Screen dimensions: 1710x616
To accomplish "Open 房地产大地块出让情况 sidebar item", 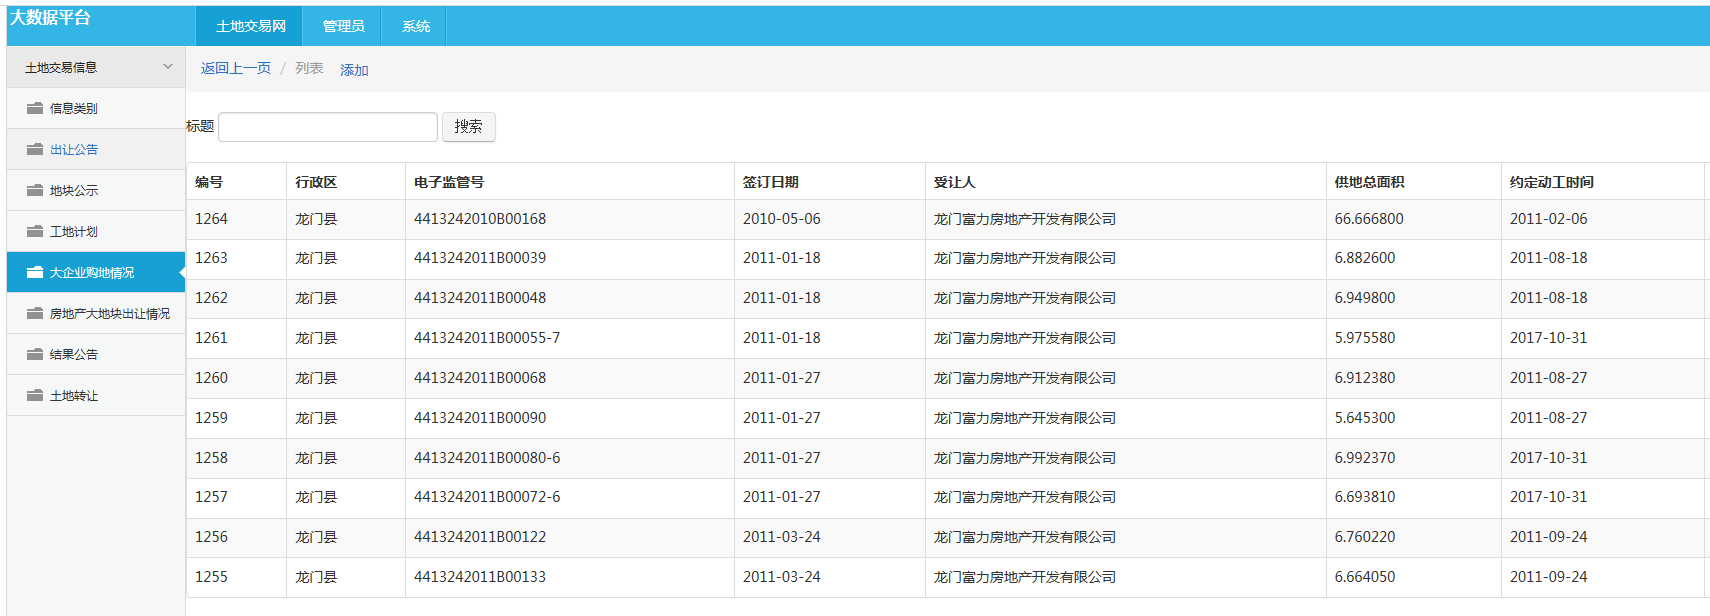I will 96,313.
